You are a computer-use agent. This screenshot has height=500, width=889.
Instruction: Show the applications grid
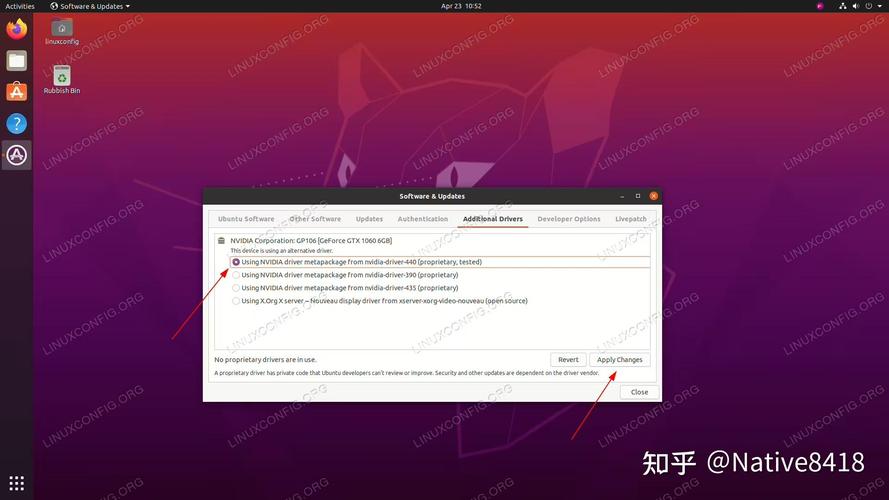click(16, 483)
